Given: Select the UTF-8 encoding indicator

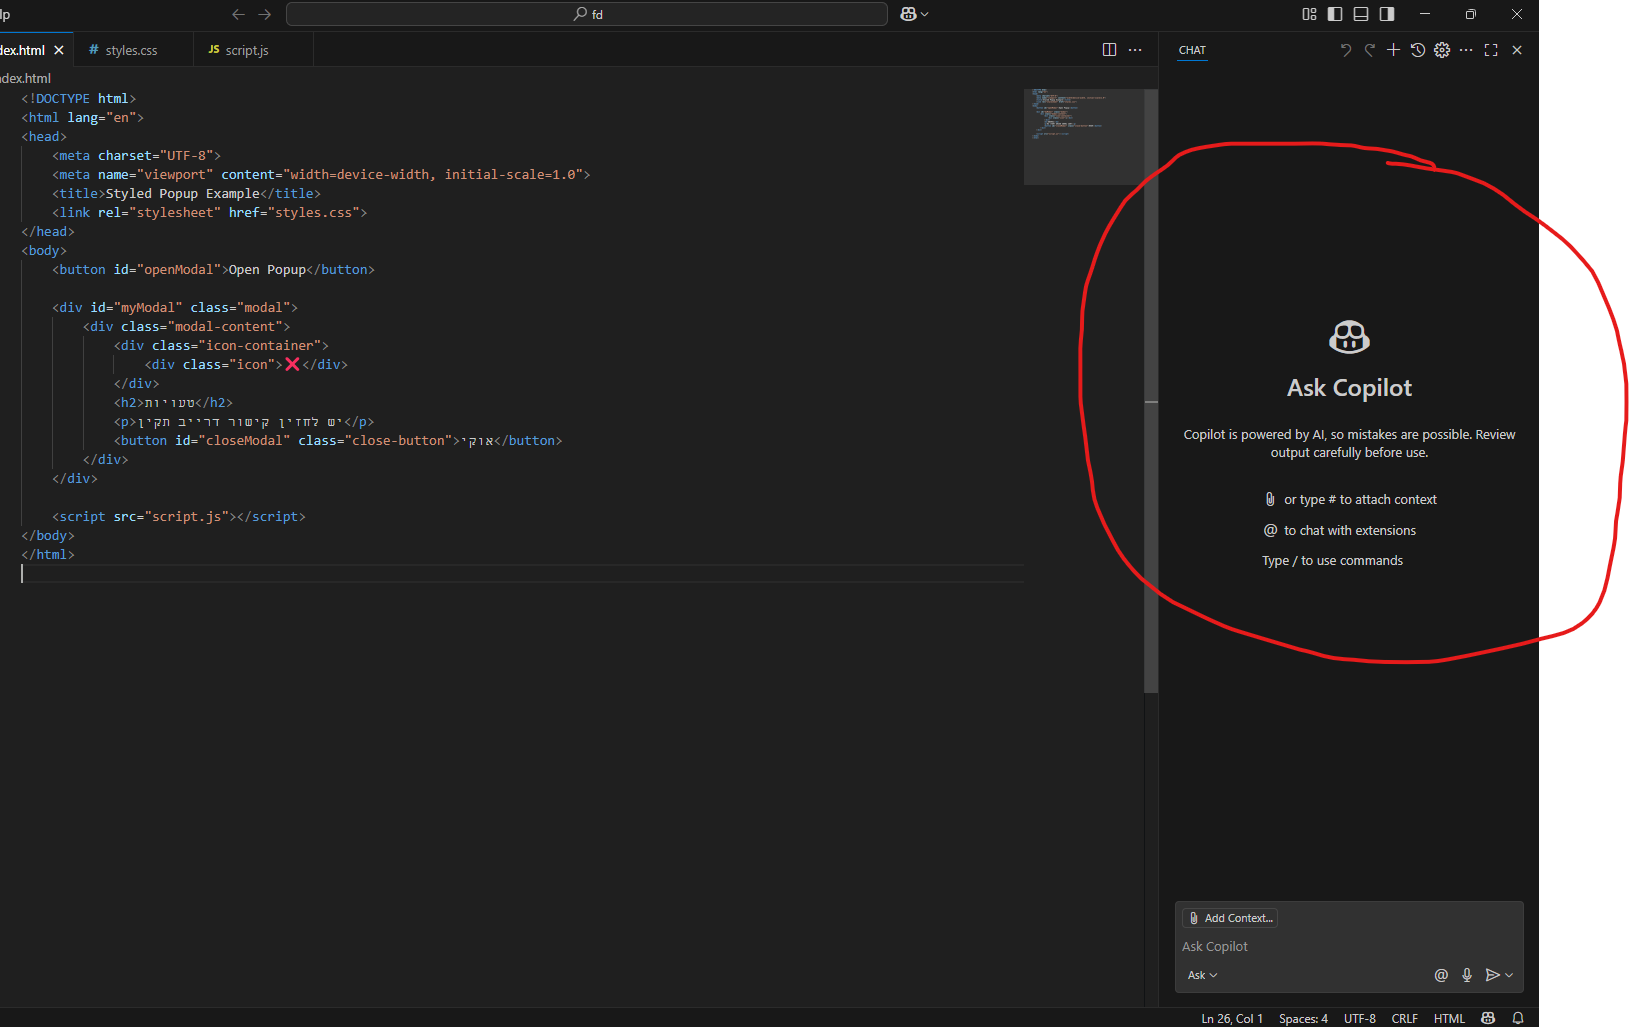Looking at the screenshot, I should click(1360, 1018).
